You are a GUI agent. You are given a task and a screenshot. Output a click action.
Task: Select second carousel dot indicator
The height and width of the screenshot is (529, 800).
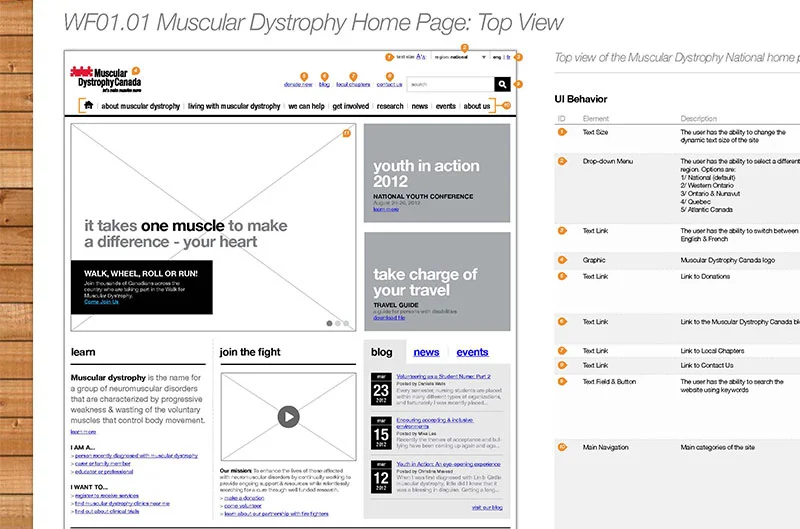(338, 323)
